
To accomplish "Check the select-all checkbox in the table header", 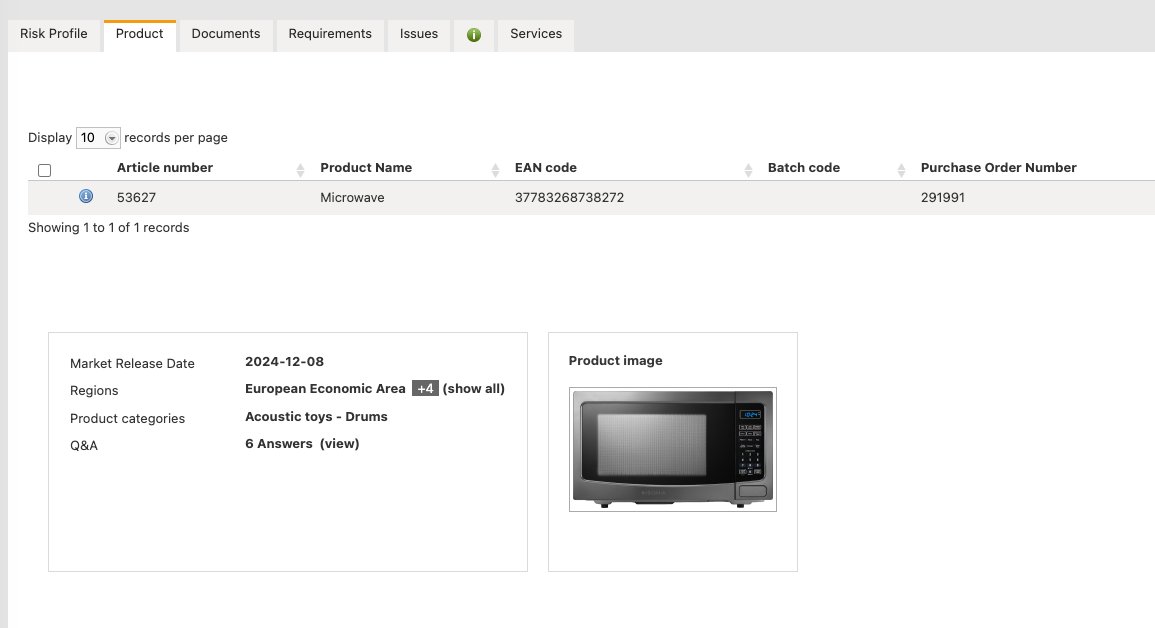I will pos(44,170).
